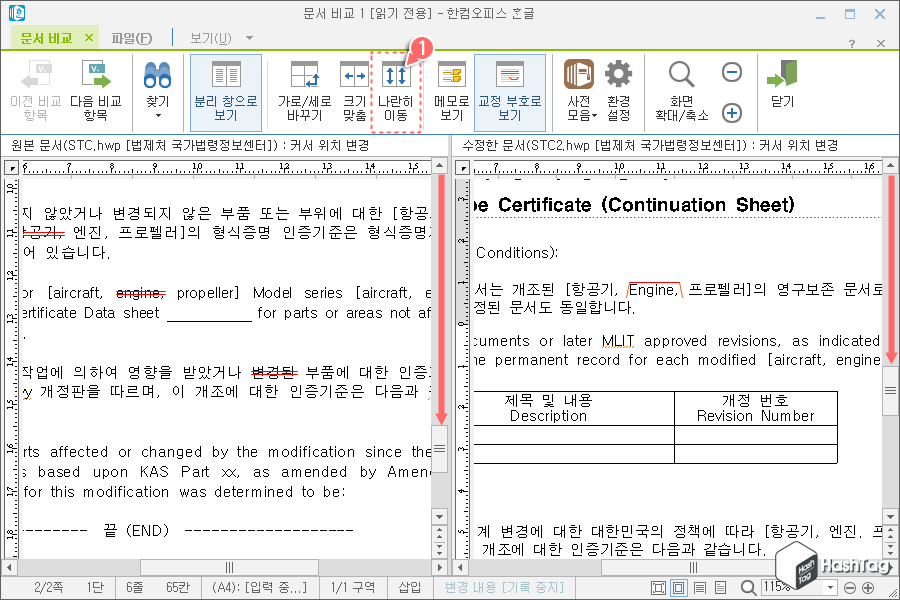Open the 찾기 find tool

pyautogui.click(x=157, y=82)
